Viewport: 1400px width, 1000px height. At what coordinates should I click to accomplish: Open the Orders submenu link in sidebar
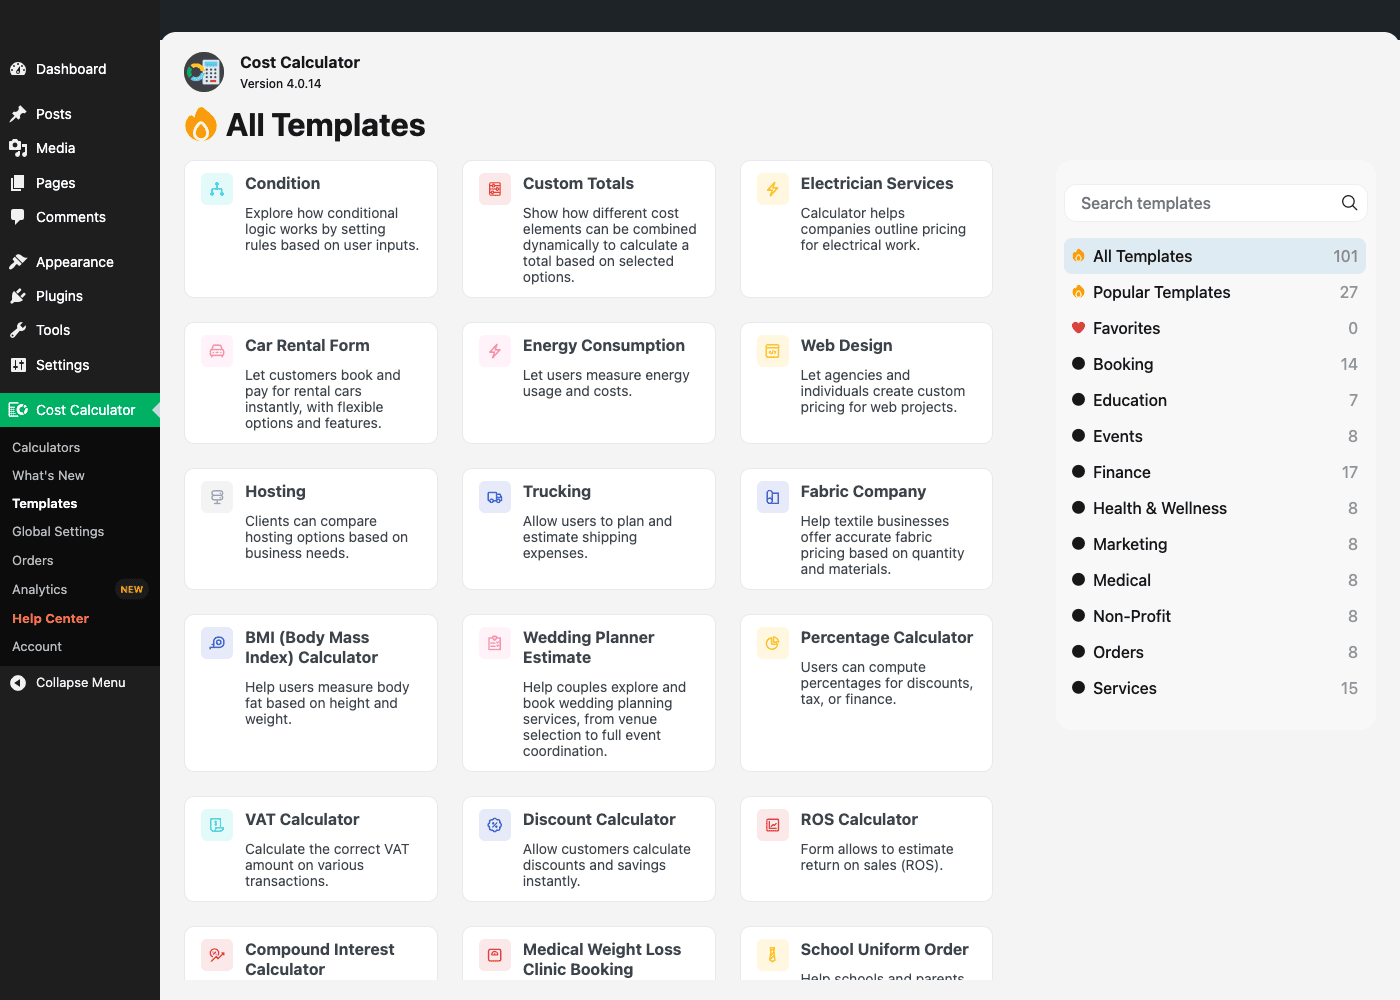pyautogui.click(x=33, y=560)
